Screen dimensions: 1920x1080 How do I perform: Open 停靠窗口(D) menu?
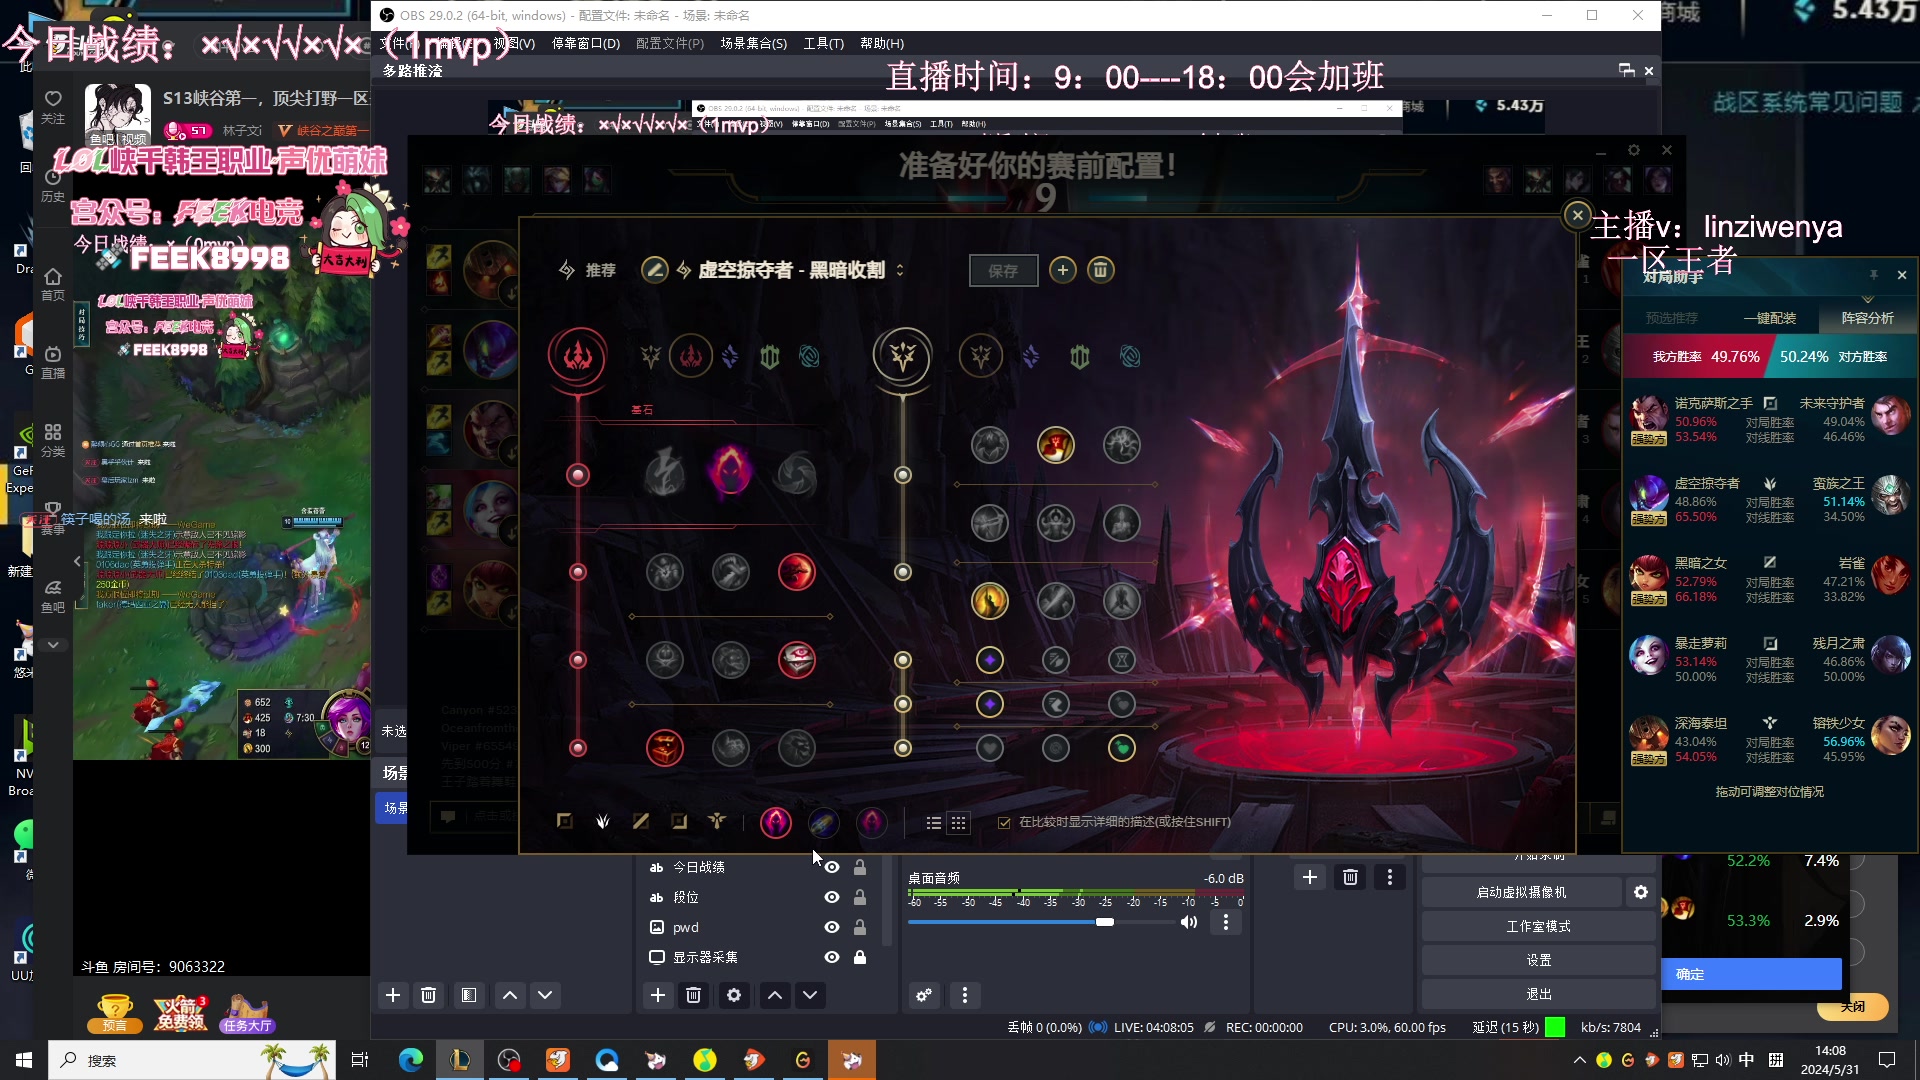586,43
